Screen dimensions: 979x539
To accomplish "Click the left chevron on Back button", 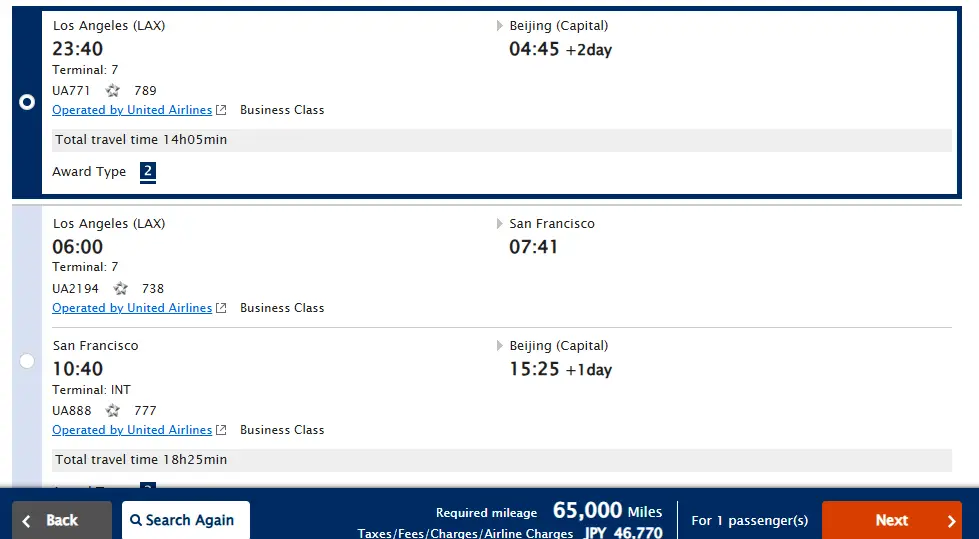I will point(26,521).
